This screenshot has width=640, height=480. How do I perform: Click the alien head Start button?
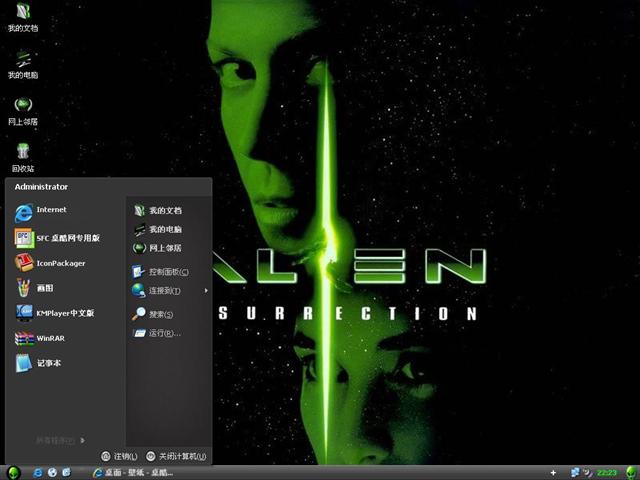[13, 473]
